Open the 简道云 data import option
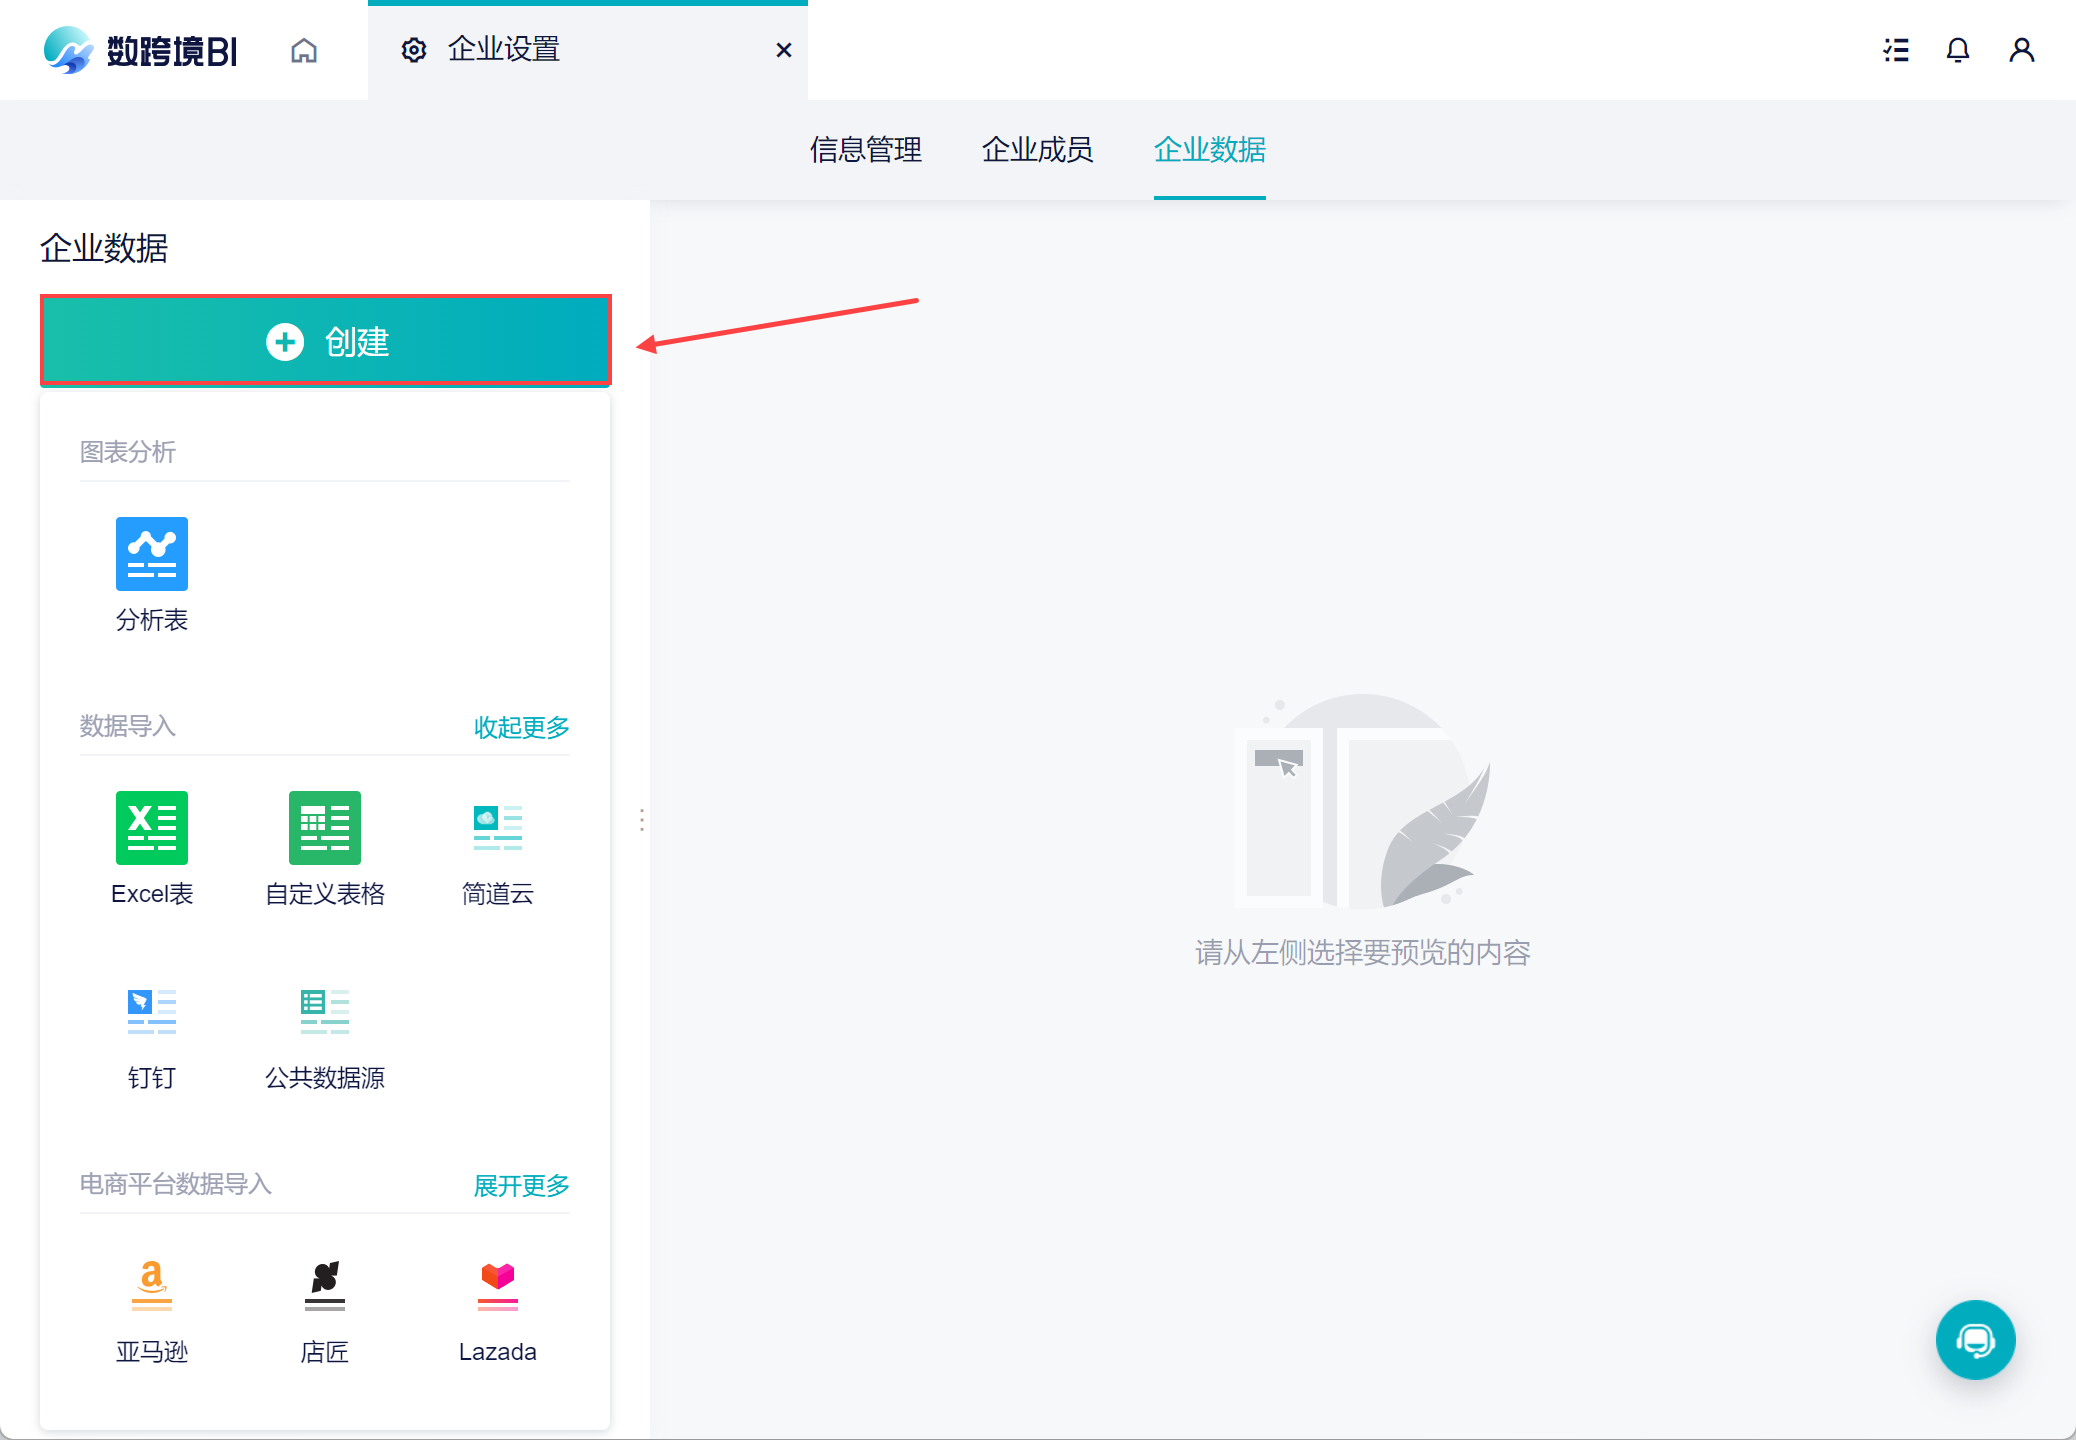Image resolution: width=2076 pixels, height=1440 pixels. (497, 828)
